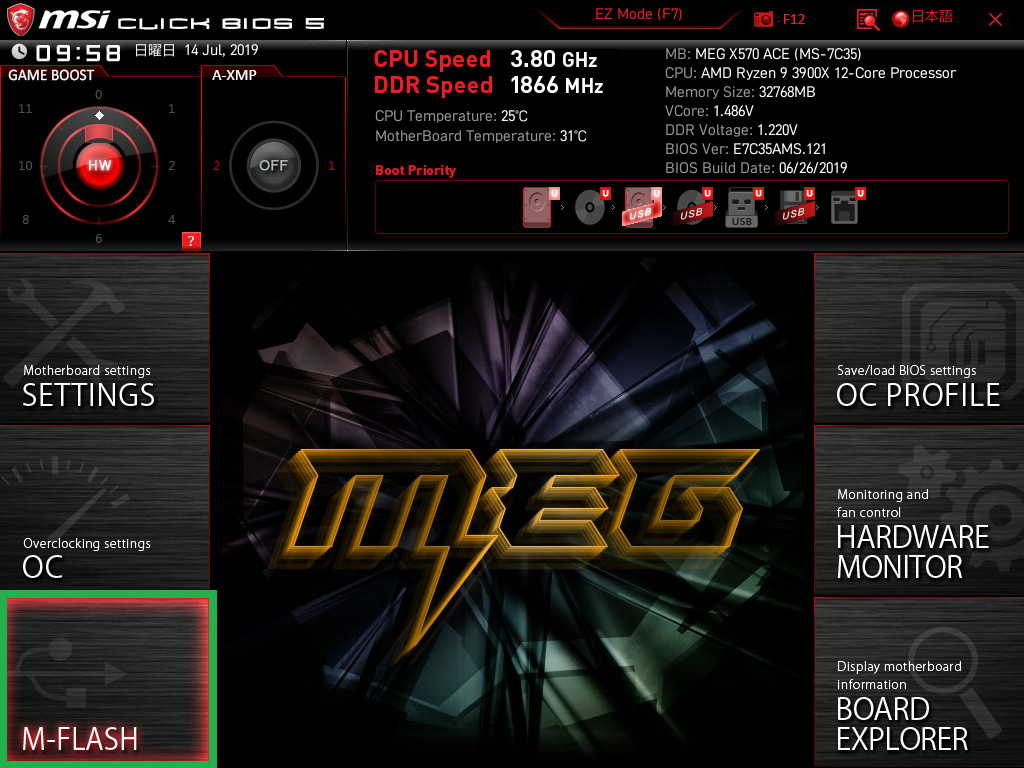Click the MB: MEG X570 ACE line
Viewport: 1024px width, 768px height.
763,54
